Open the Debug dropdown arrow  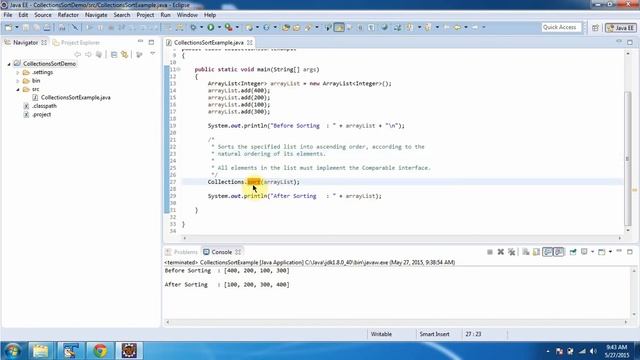pos(201,27)
